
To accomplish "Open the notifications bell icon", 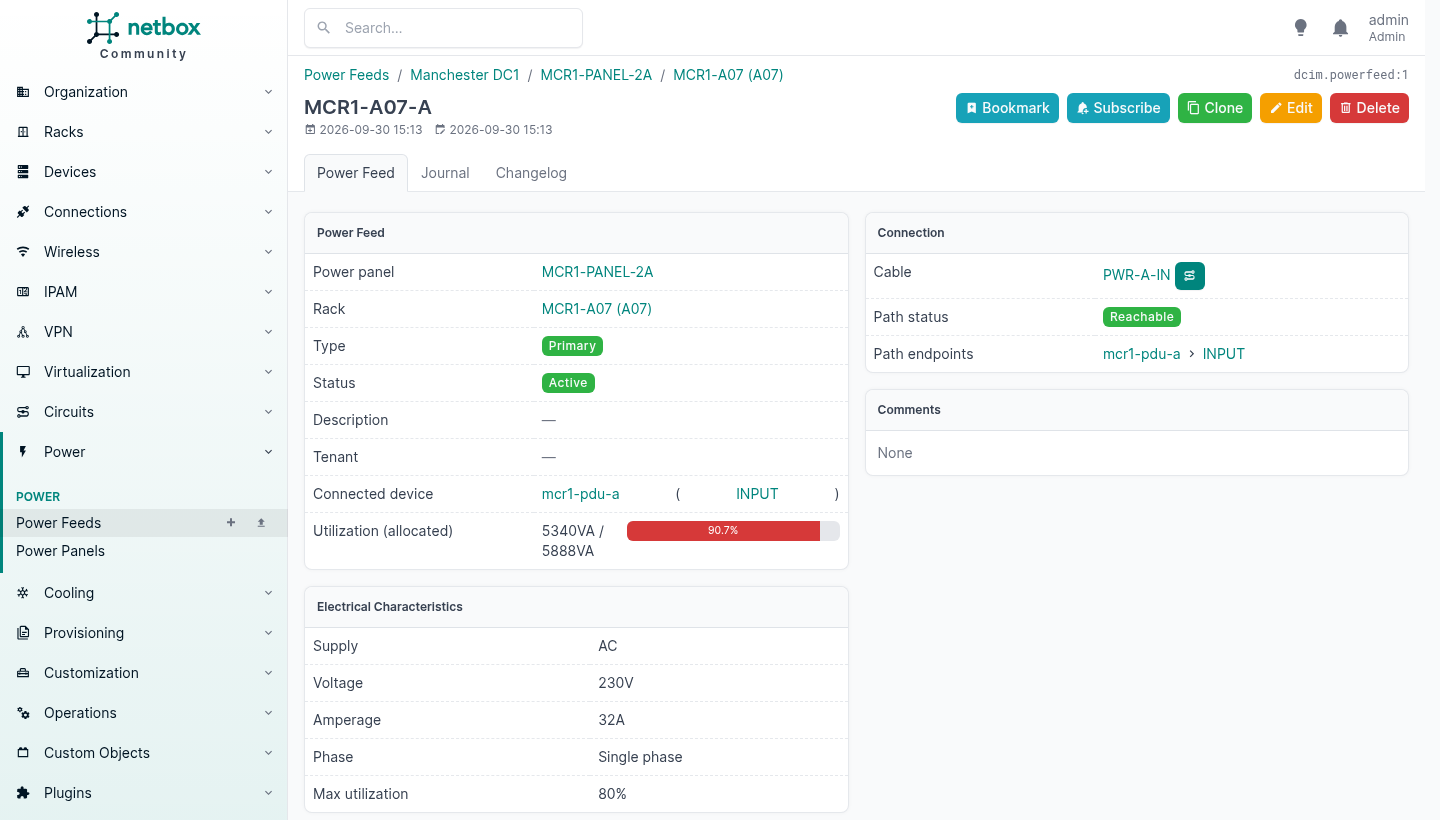I will pos(1341,28).
